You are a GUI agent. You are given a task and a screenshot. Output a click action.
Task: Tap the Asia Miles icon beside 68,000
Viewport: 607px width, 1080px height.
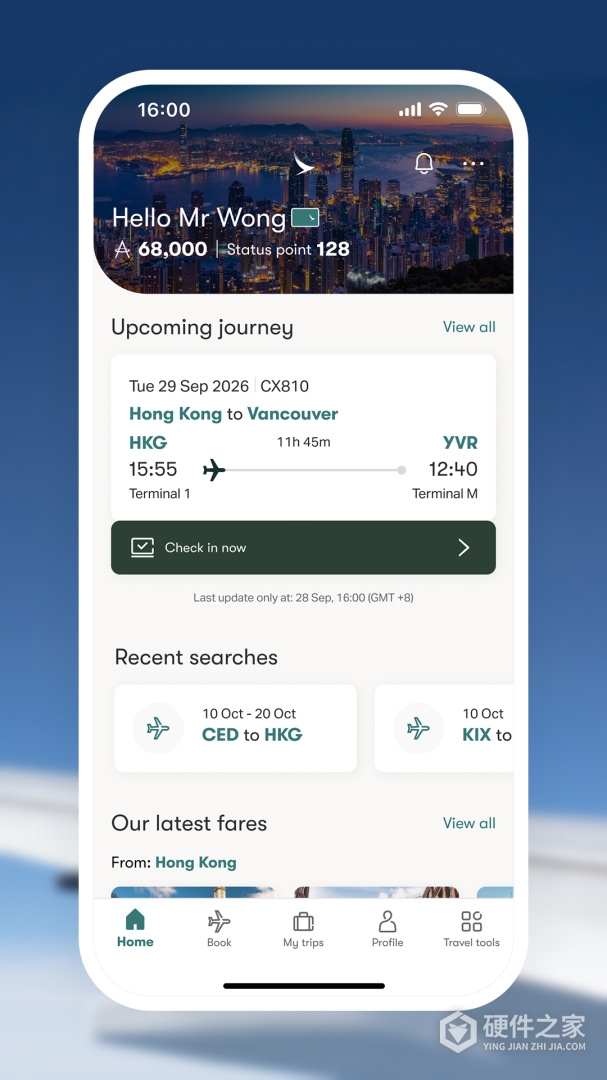[122, 250]
